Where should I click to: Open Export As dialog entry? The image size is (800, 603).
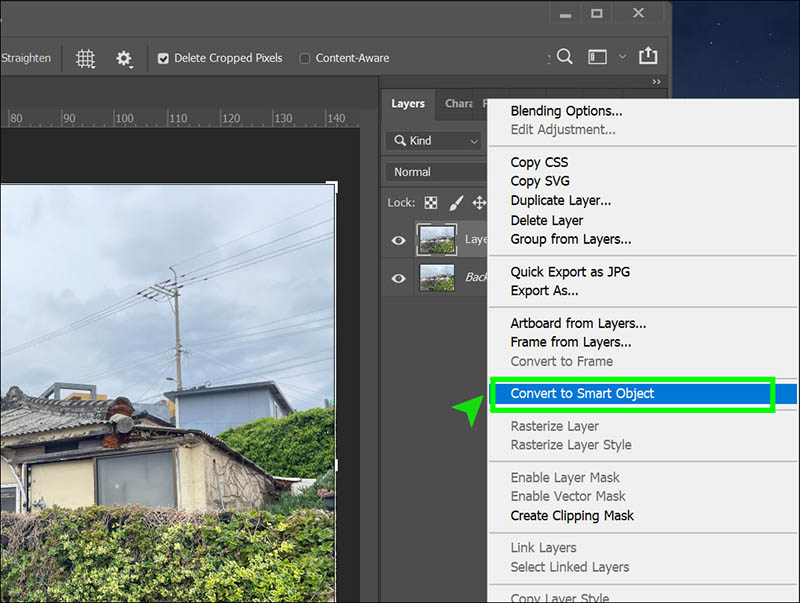click(544, 291)
